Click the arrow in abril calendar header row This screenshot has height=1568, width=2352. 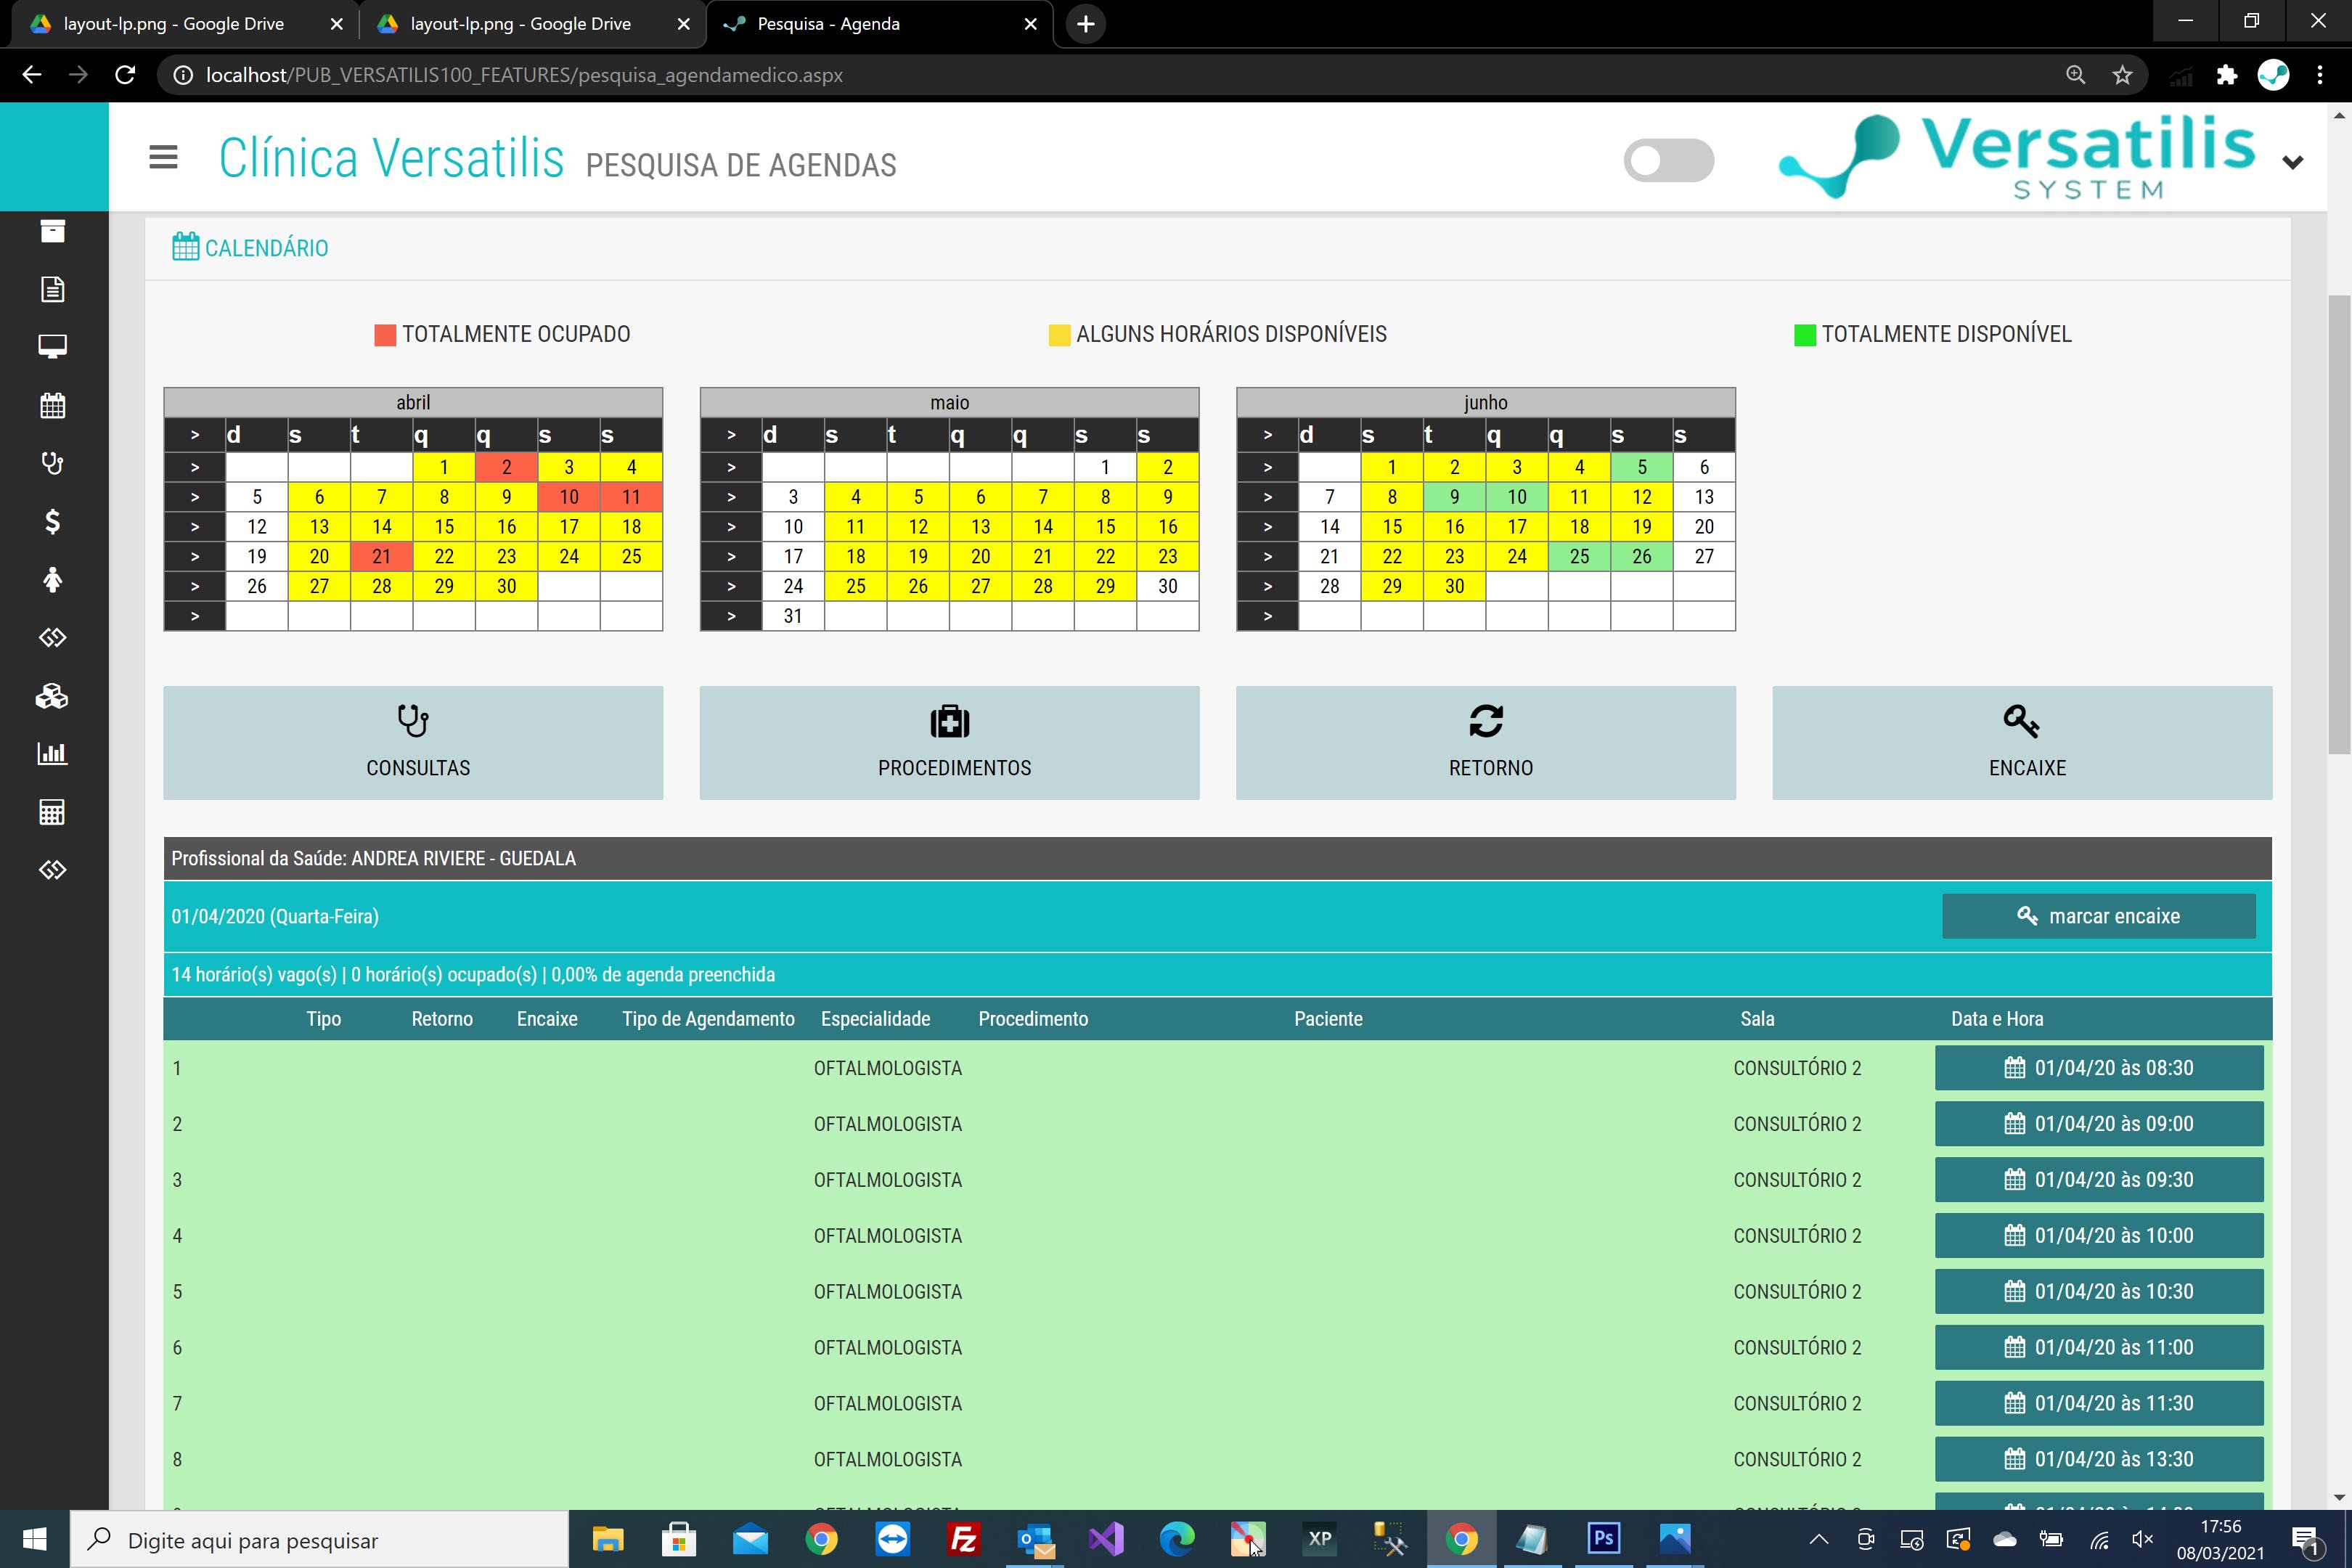click(x=195, y=435)
